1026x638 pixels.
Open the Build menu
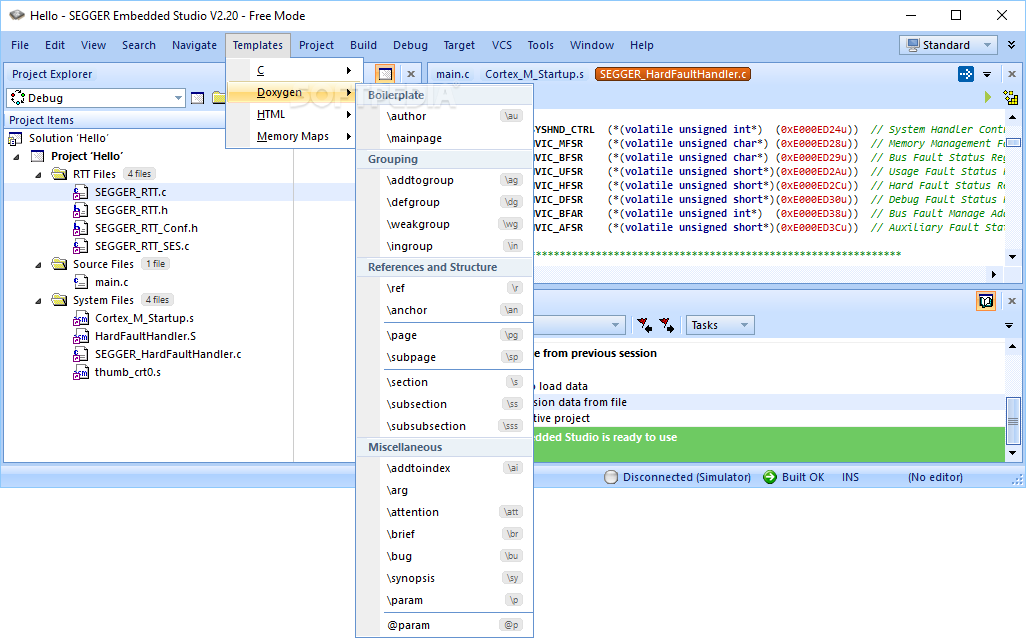[x=363, y=45]
